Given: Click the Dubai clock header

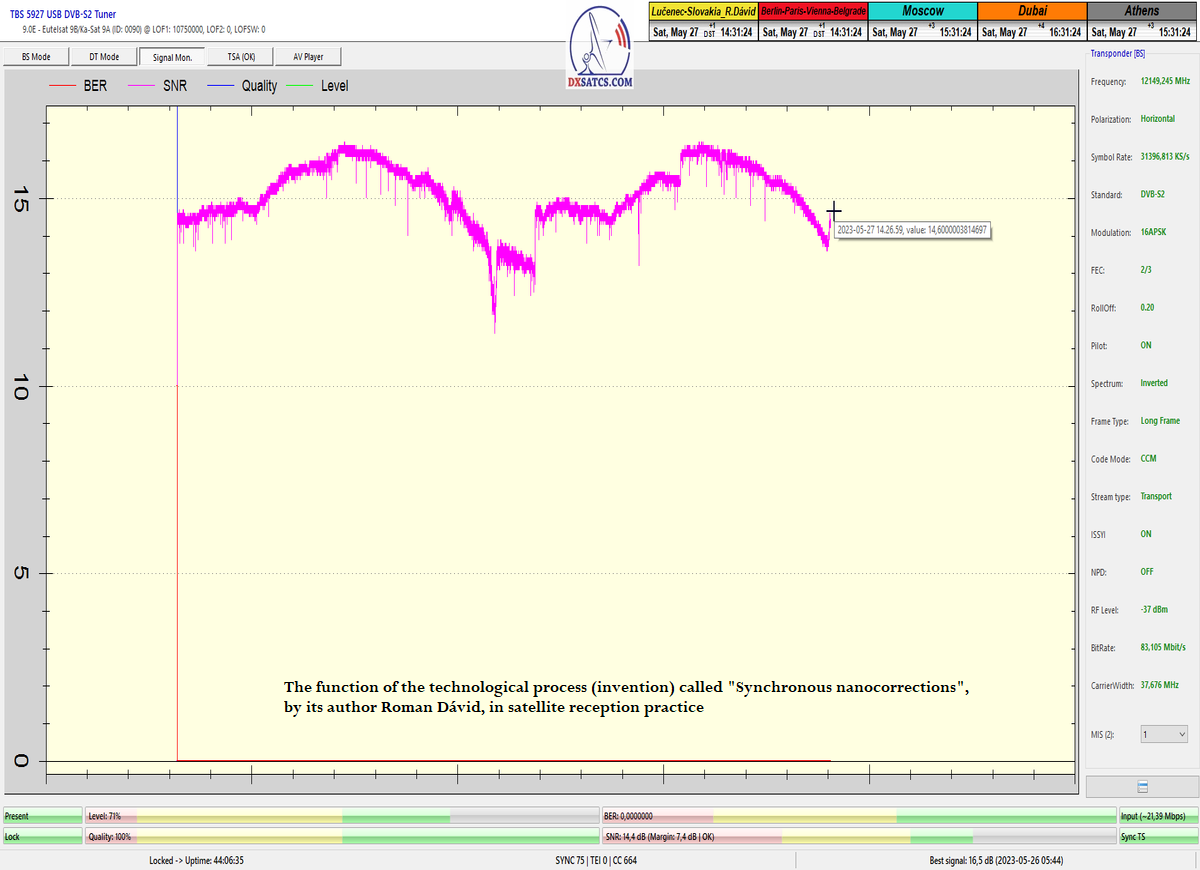Looking at the screenshot, I should coord(1031,11).
